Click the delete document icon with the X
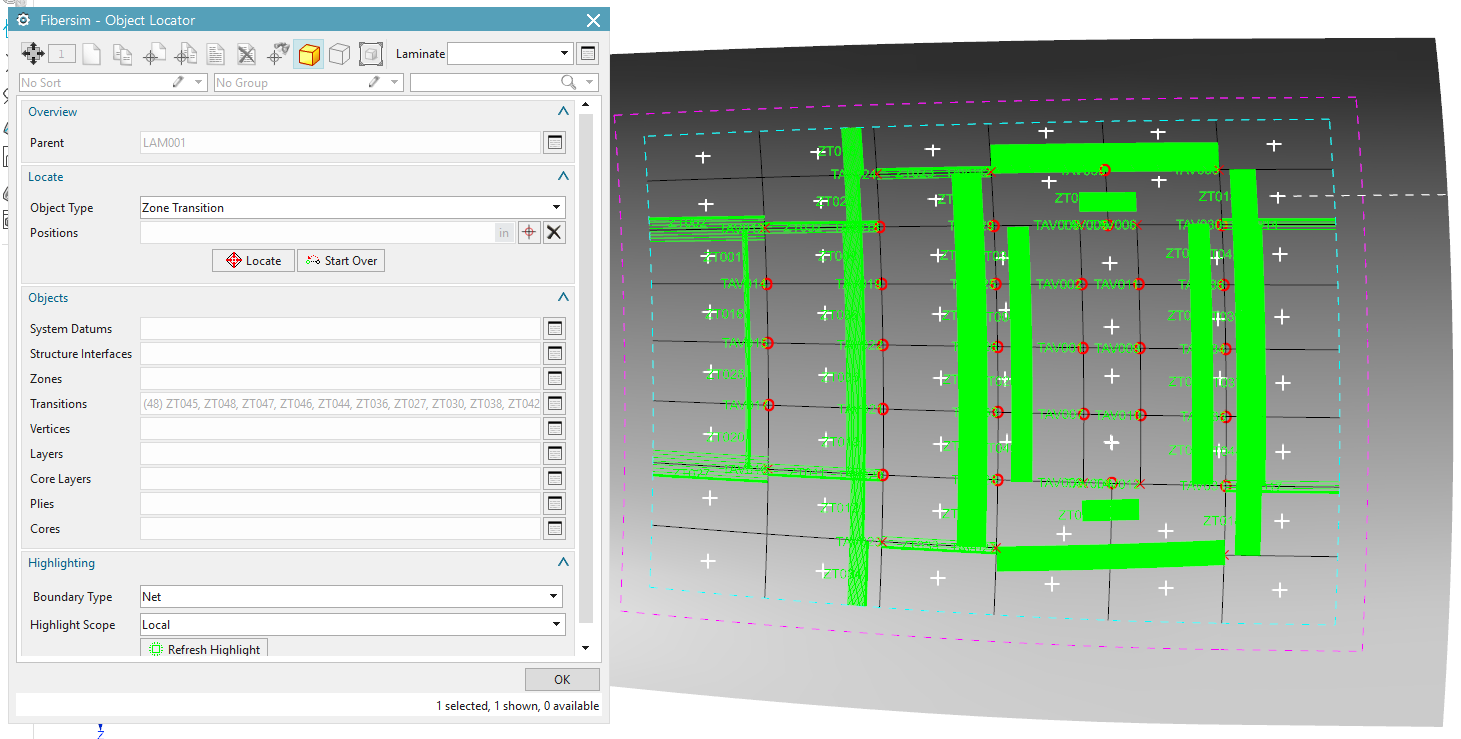The height and width of the screenshot is (739, 1461). (246, 53)
